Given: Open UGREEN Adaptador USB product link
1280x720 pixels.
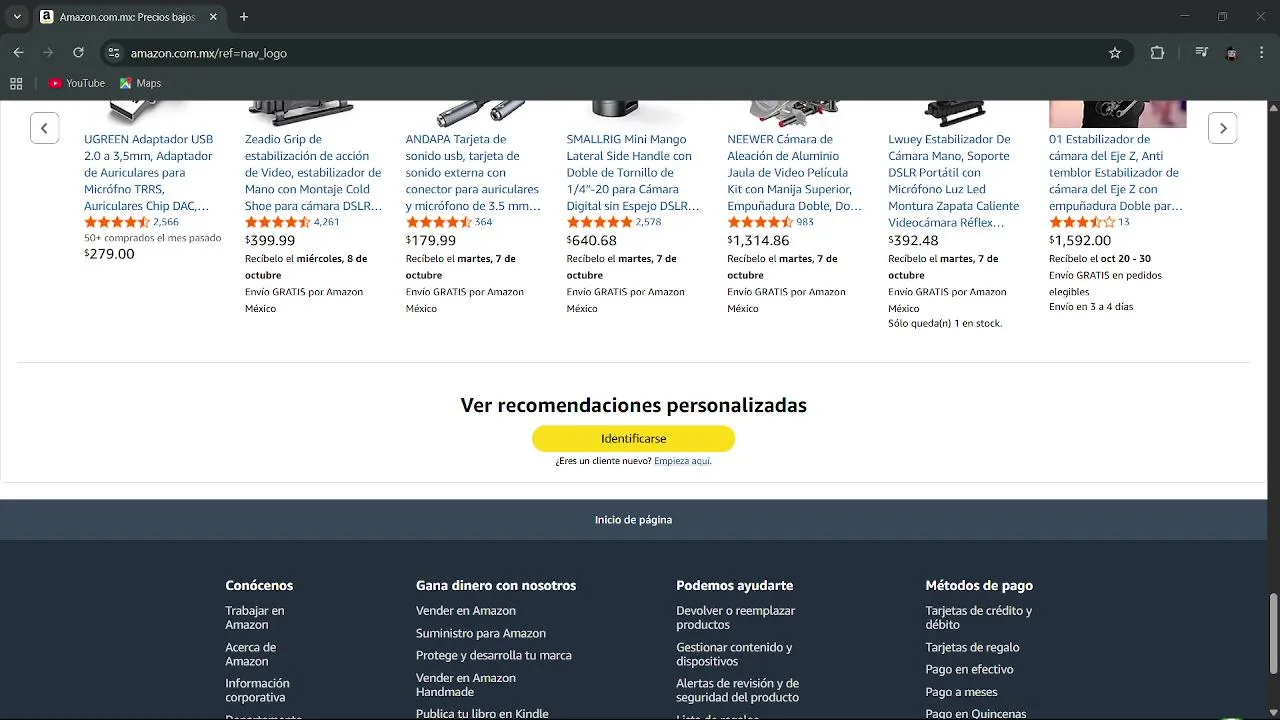Looking at the screenshot, I should (x=149, y=173).
